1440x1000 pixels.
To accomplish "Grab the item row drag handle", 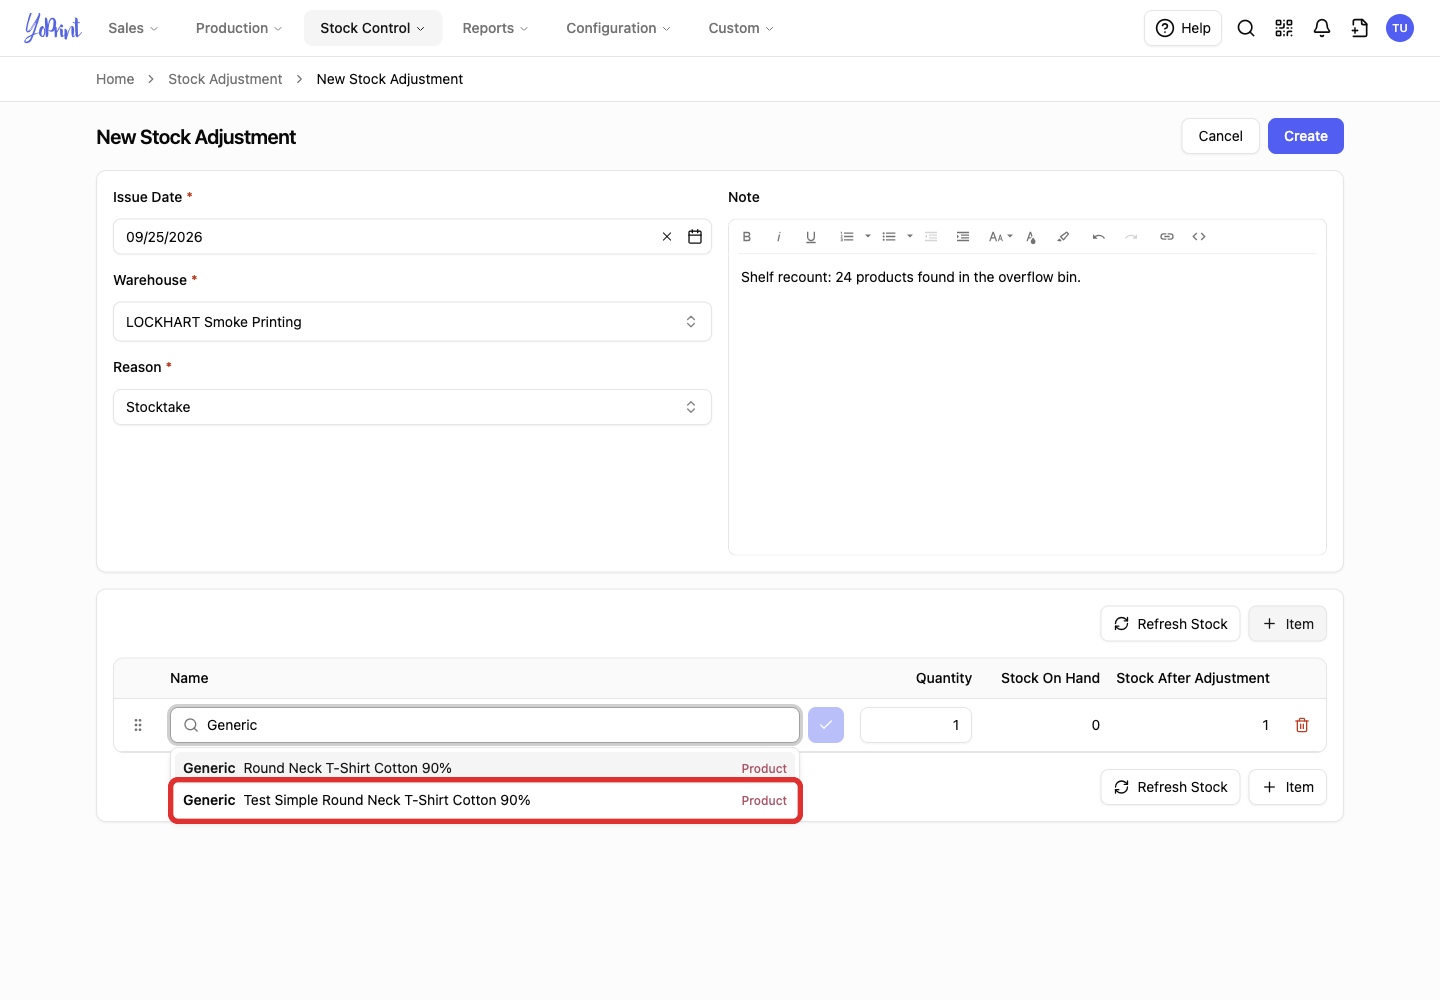I will 138,725.
